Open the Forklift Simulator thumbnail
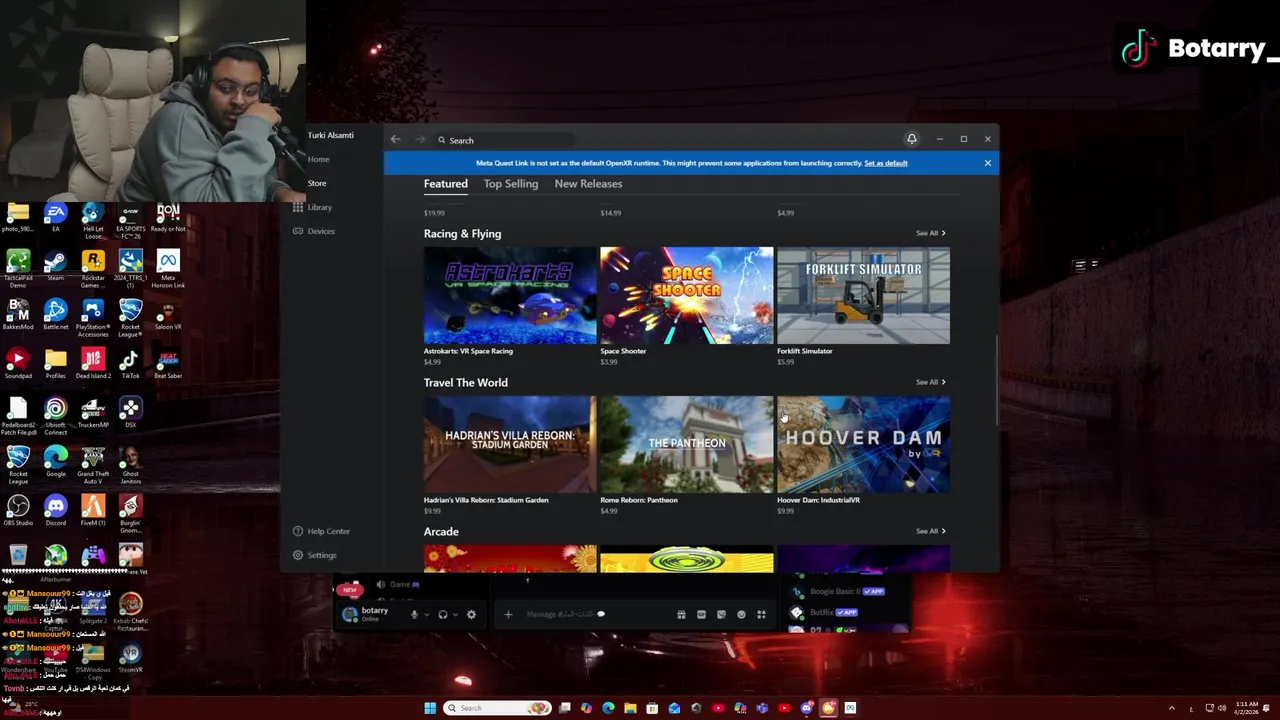Screen dimensions: 1280x720 (864, 295)
